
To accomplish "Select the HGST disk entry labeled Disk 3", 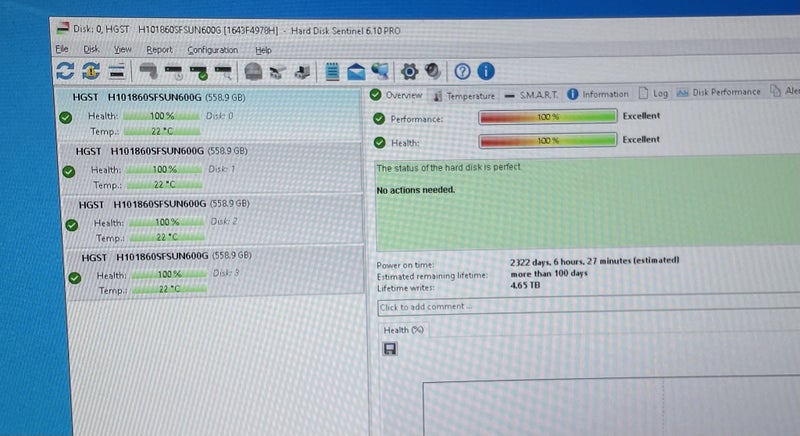I will tap(216, 272).
